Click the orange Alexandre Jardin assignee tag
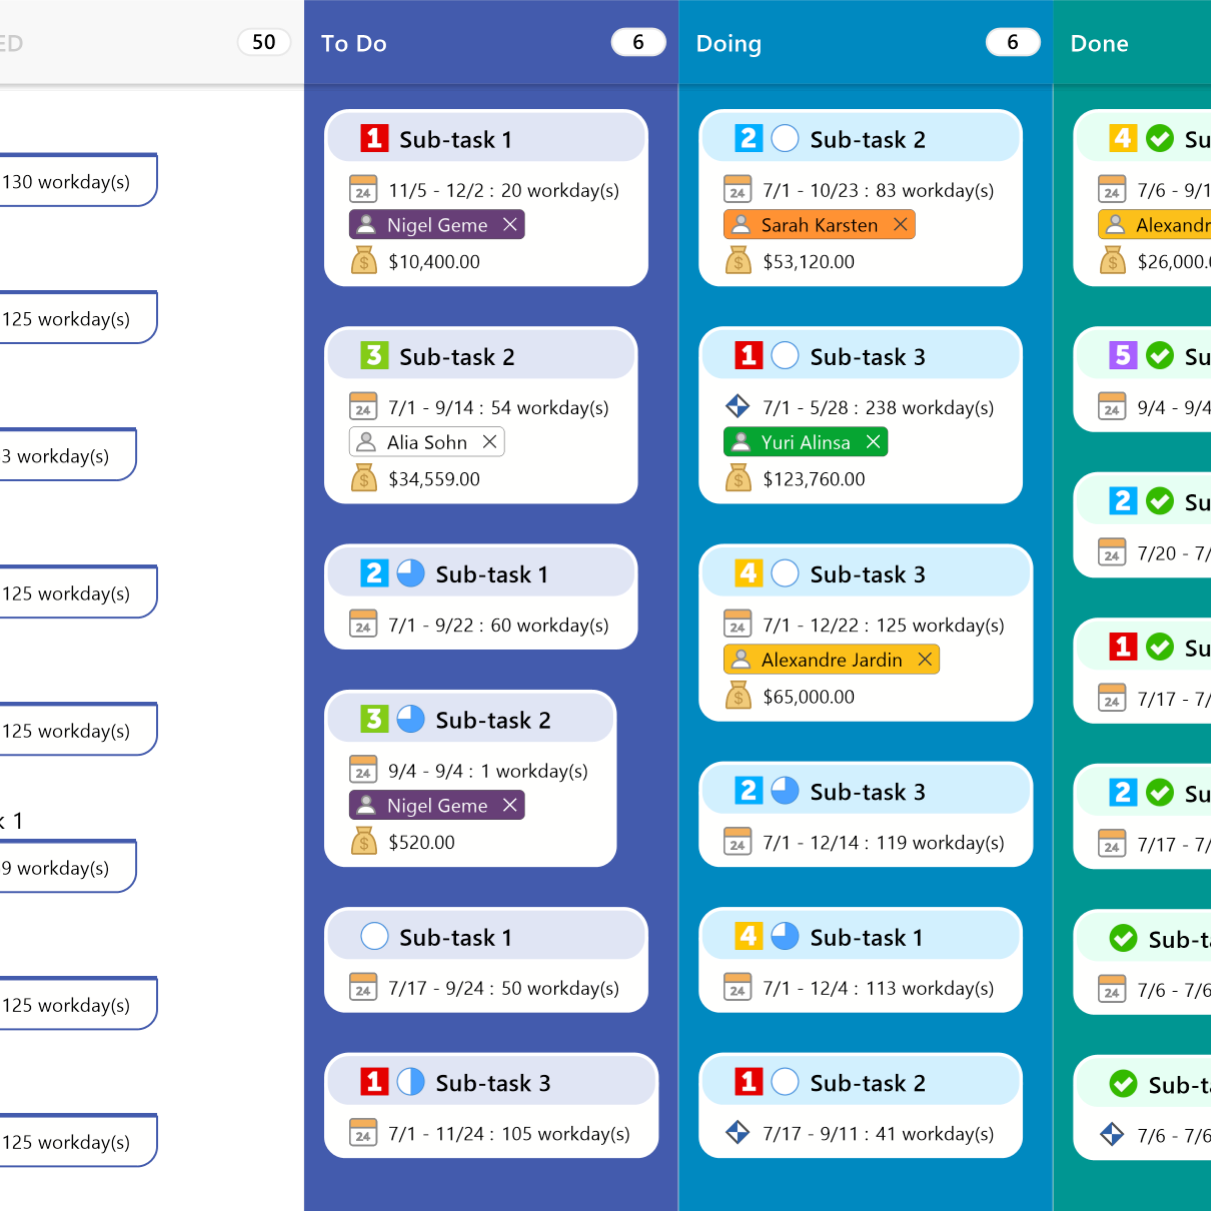This screenshot has width=1211, height=1211. tap(831, 660)
